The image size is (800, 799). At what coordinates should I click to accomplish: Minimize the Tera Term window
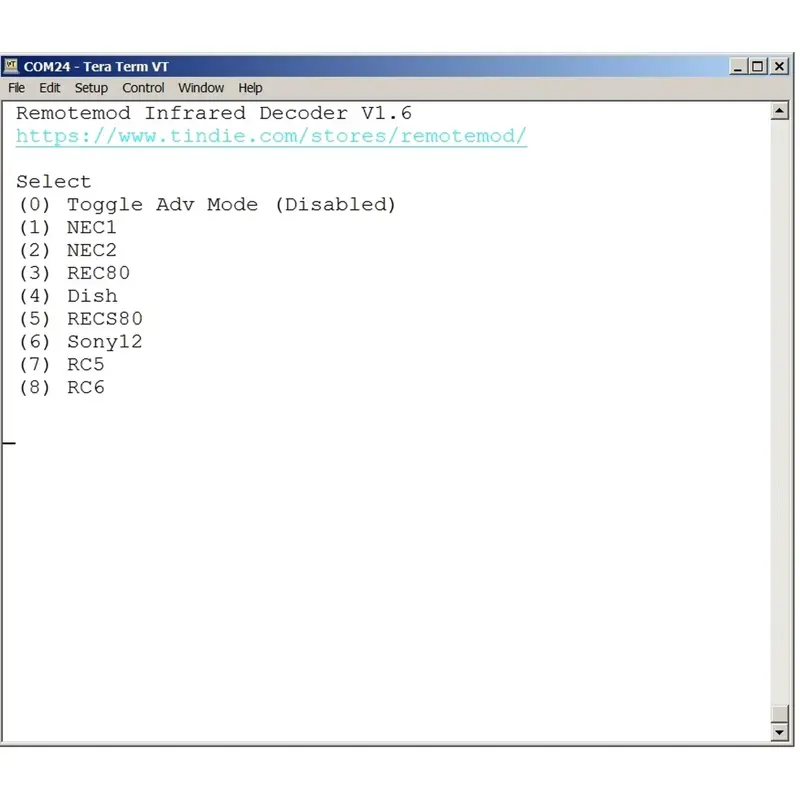pos(737,66)
